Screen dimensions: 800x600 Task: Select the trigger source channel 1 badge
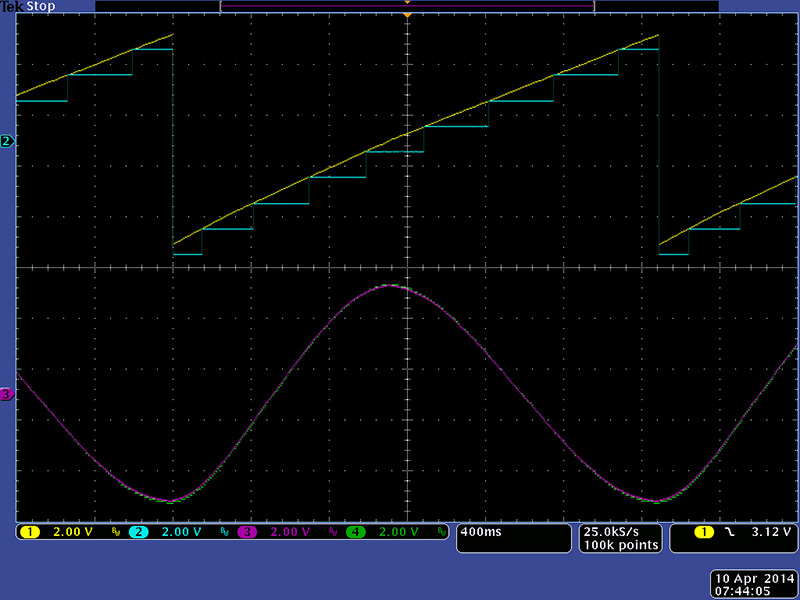pyautogui.click(x=704, y=532)
